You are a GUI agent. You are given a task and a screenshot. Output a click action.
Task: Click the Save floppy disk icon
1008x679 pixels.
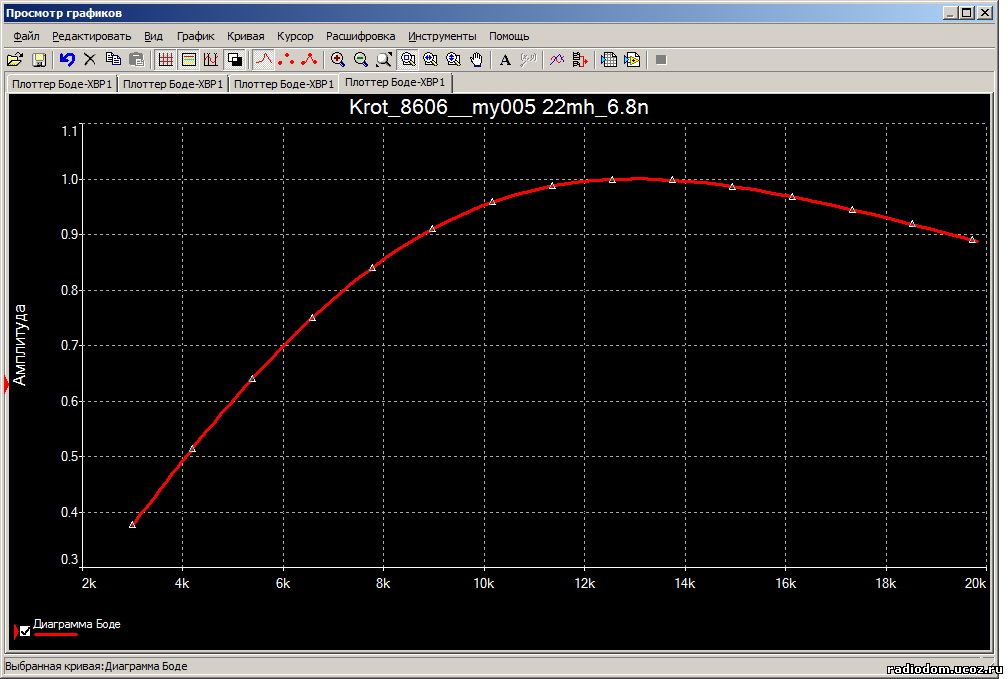point(39,60)
